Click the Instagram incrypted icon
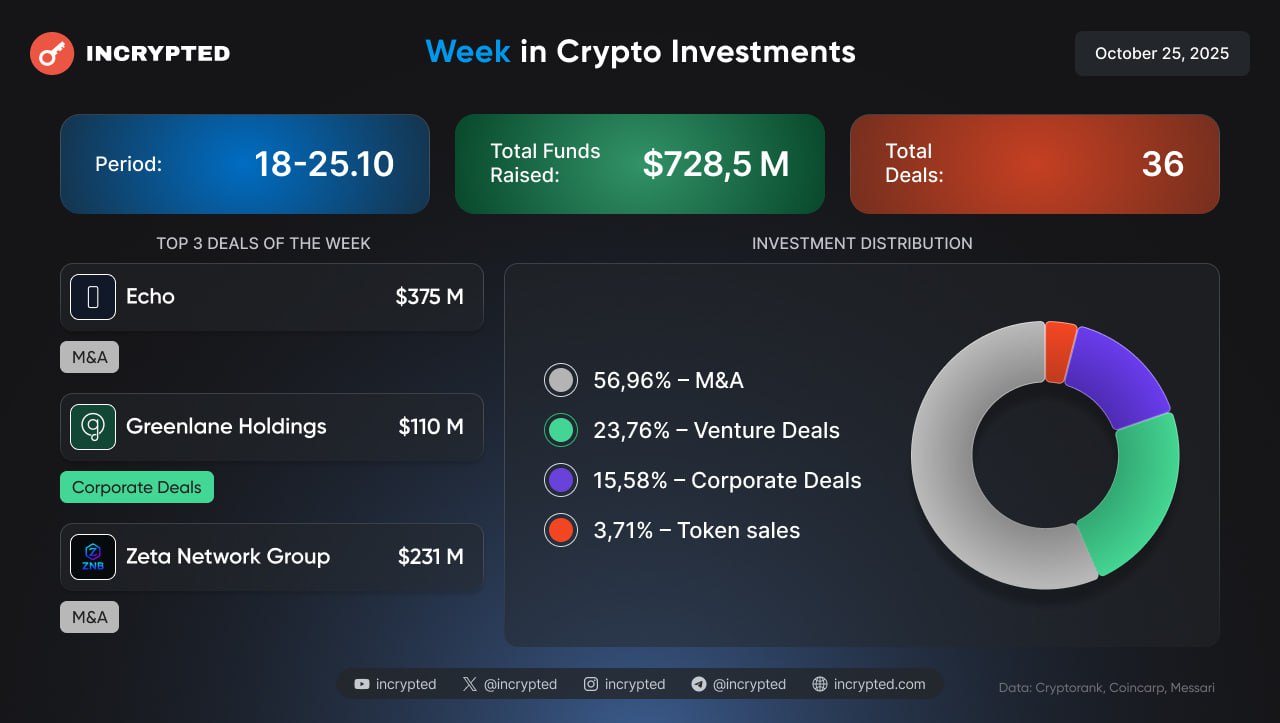Viewport: 1280px width, 723px height. tap(591, 684)
